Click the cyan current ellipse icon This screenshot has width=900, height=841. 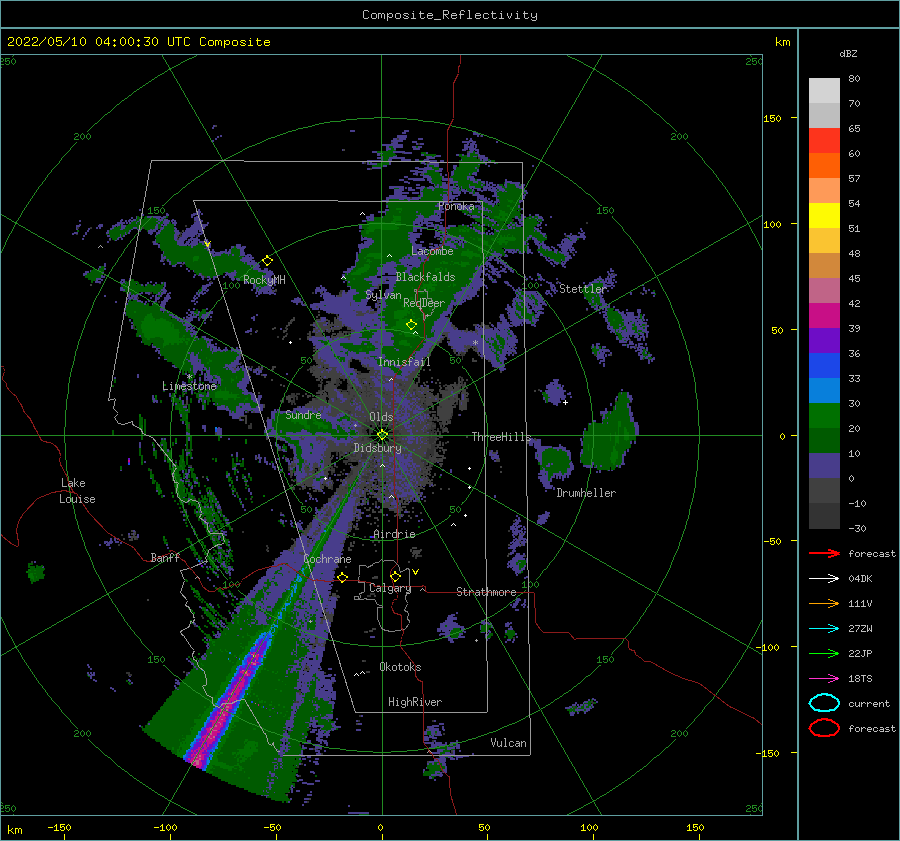824,703
